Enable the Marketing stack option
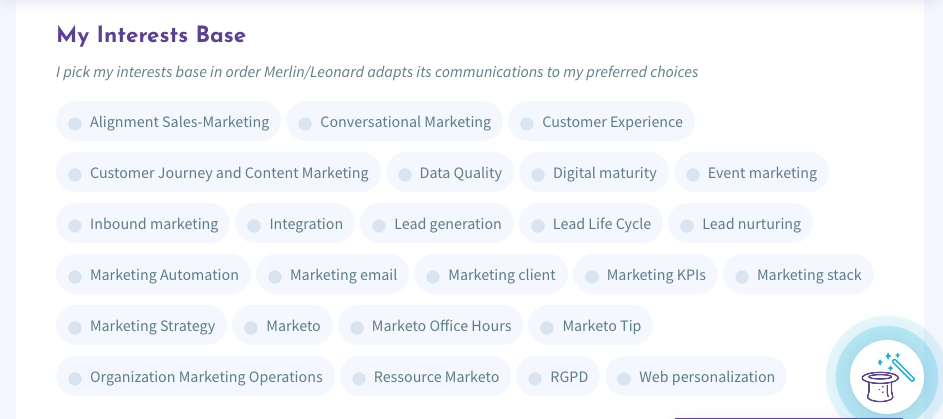 point(798,275)
